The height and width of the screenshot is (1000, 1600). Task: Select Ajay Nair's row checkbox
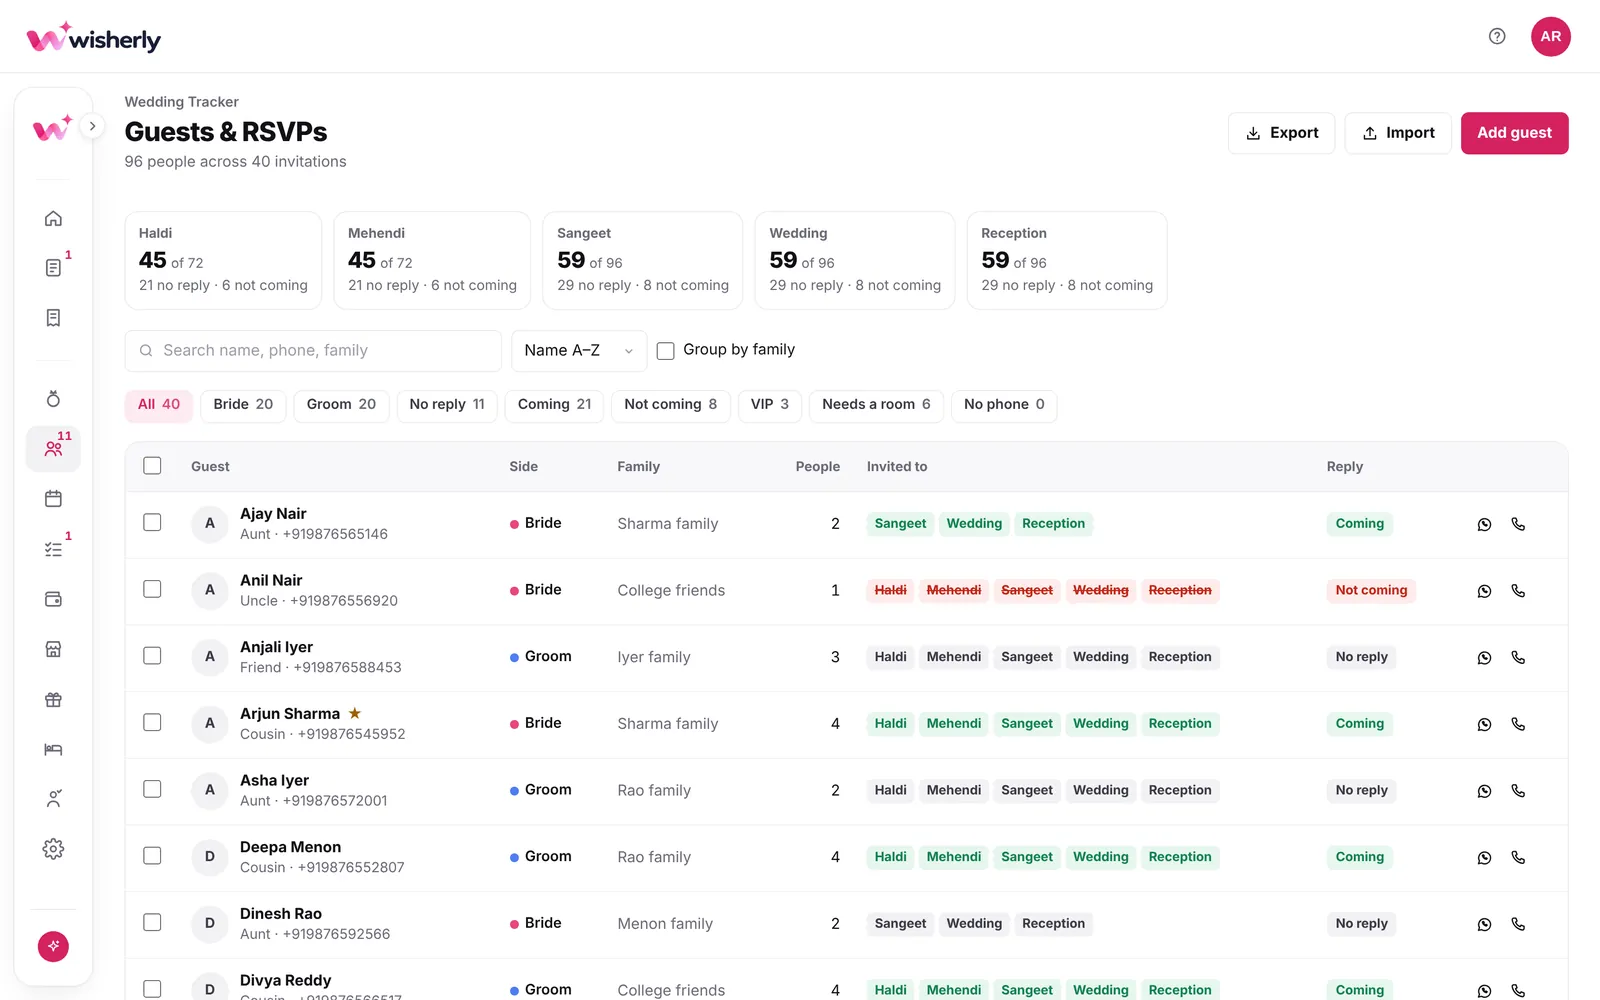coord(152,522)
